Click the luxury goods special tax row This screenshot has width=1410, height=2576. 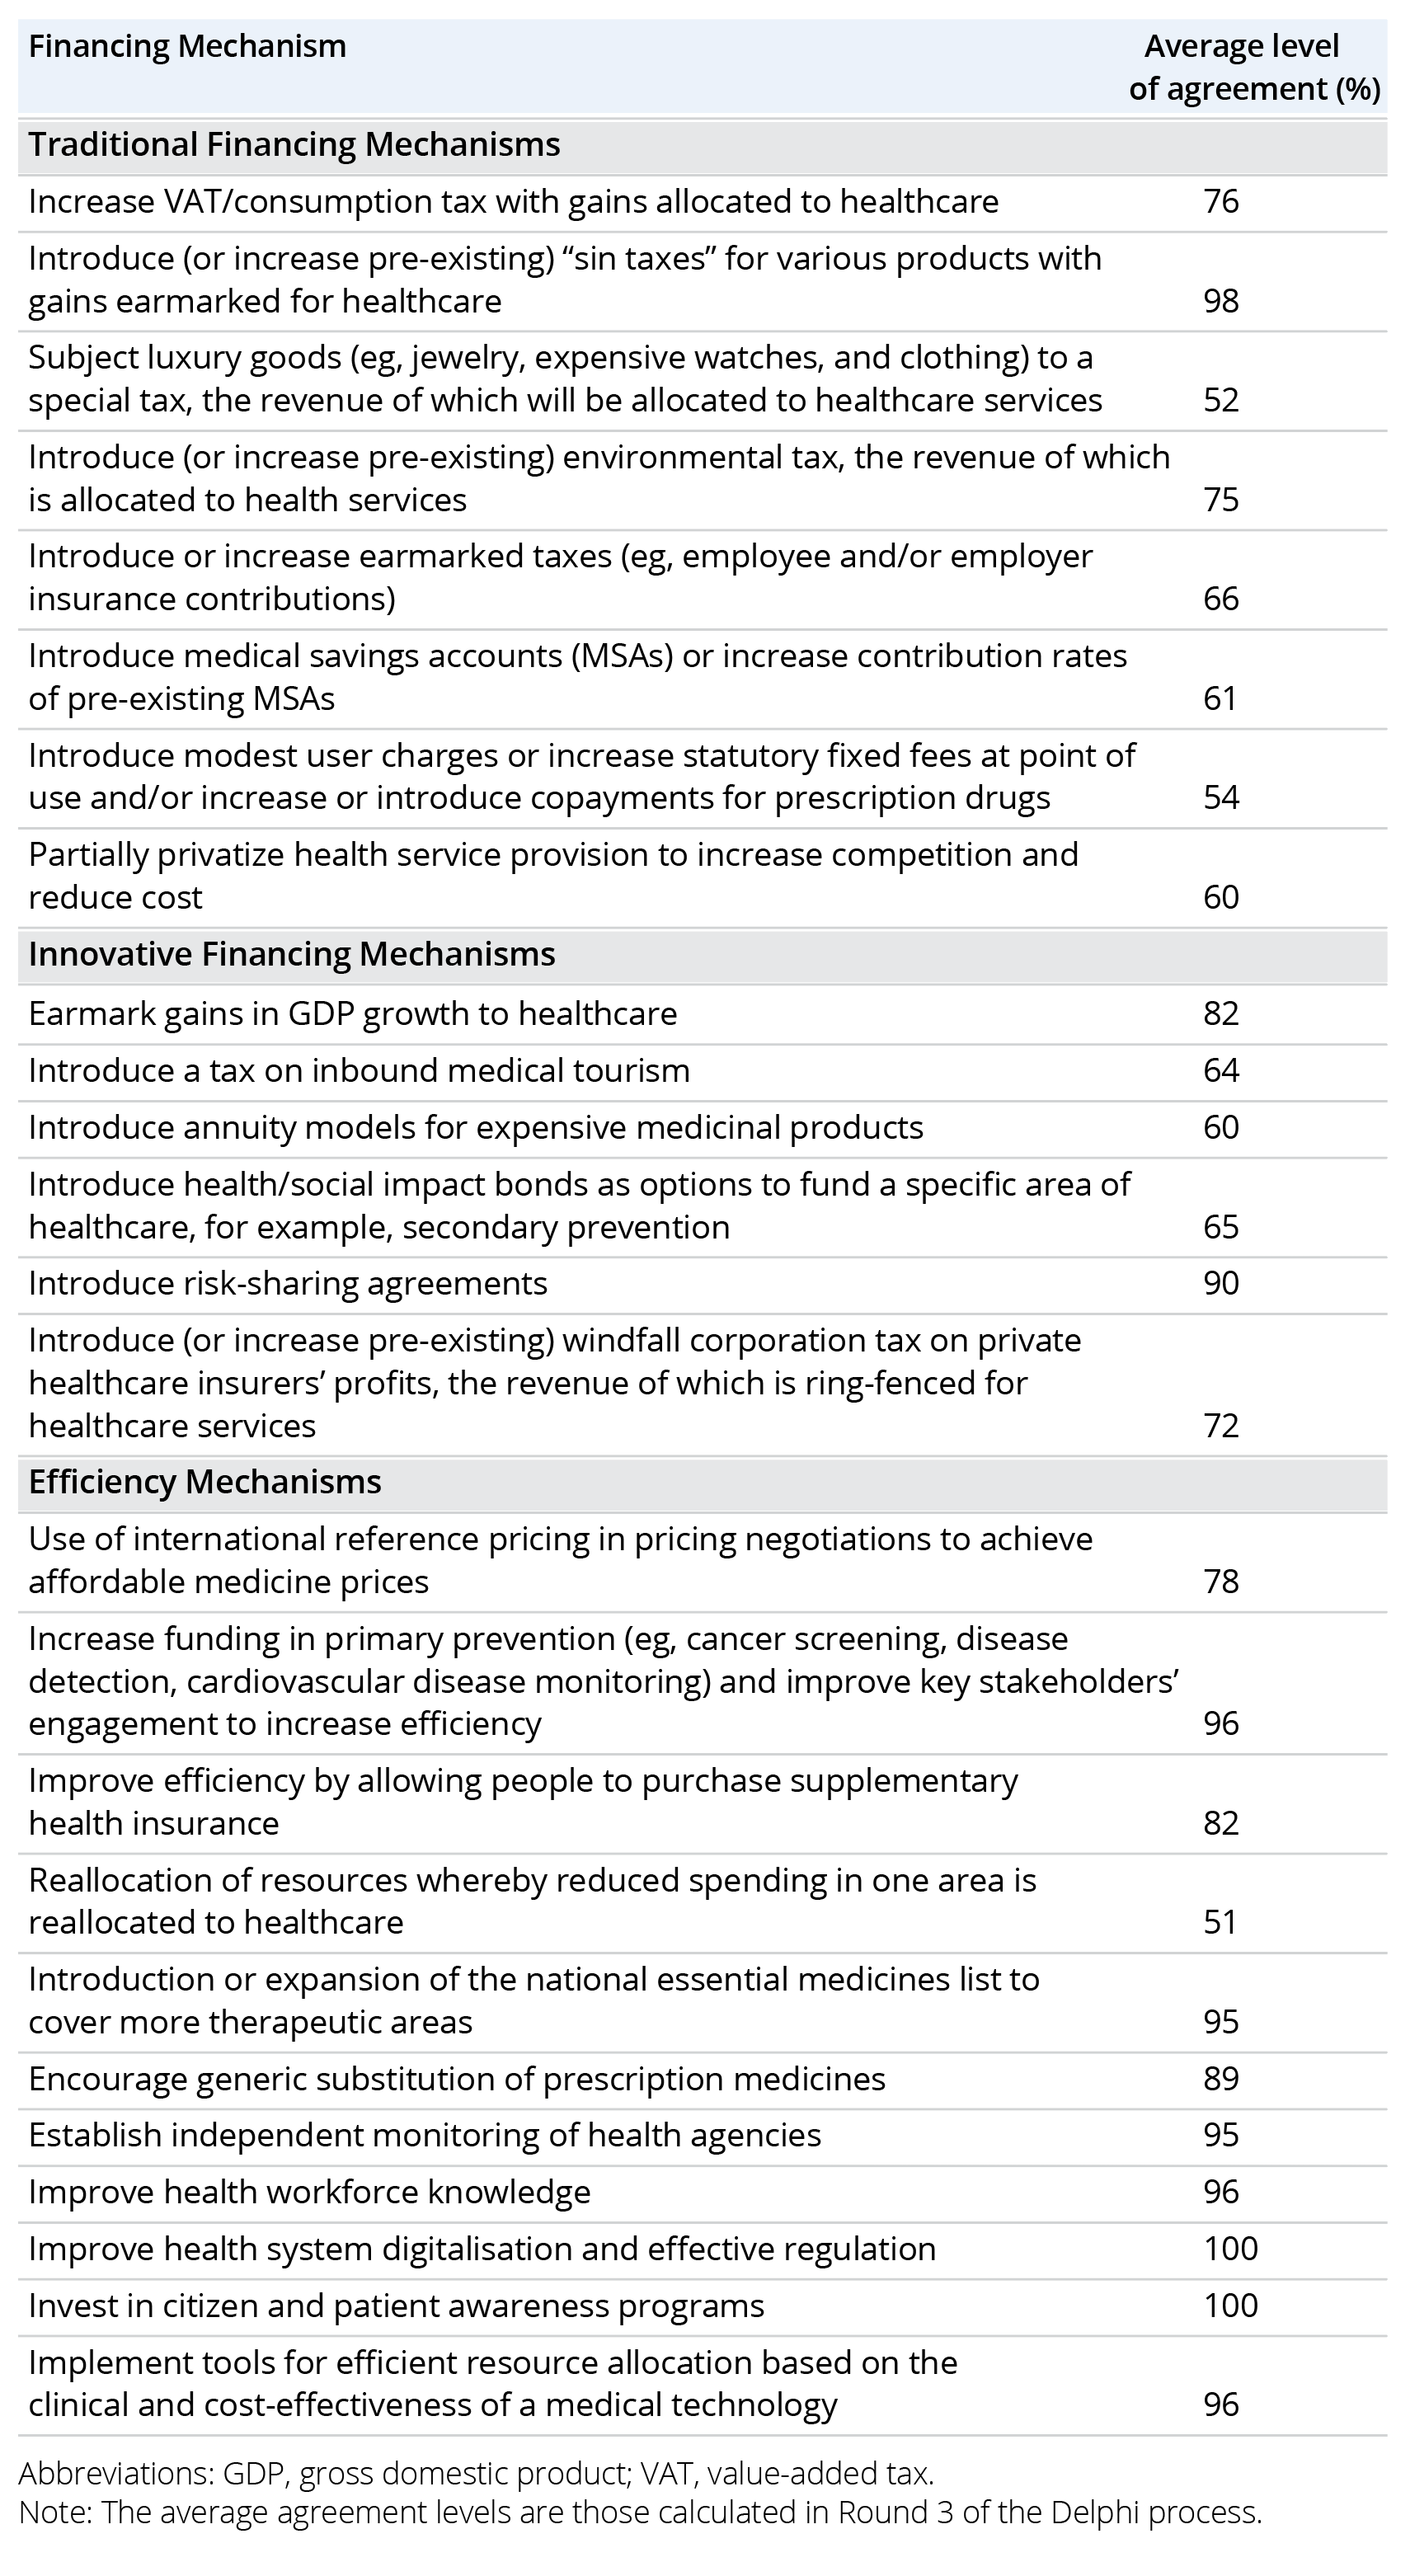tap(565, 379)
